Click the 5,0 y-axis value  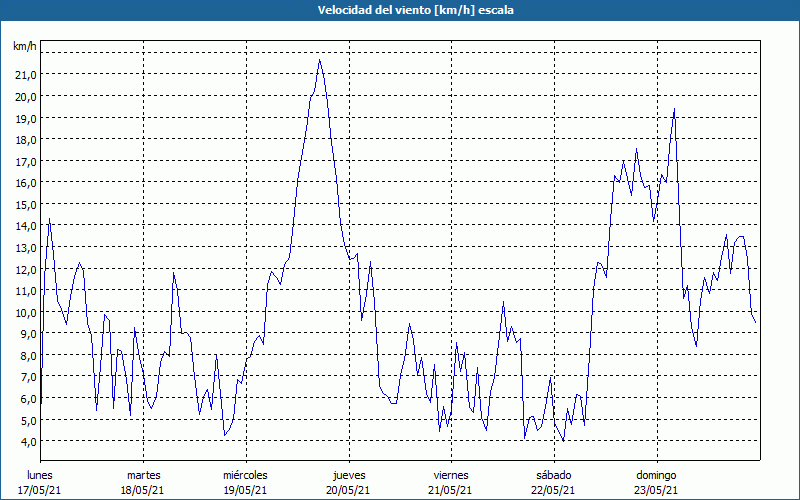pos(29,420)
